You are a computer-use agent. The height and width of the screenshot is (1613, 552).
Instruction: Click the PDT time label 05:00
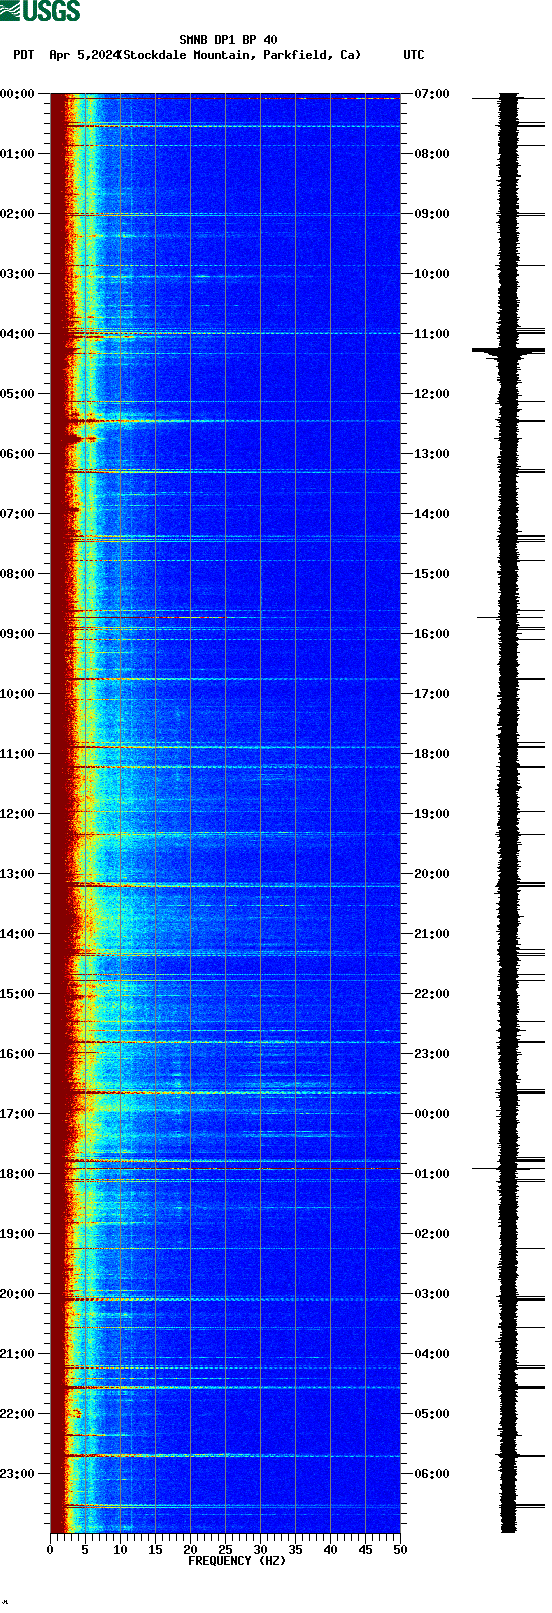tap(18, 394)
